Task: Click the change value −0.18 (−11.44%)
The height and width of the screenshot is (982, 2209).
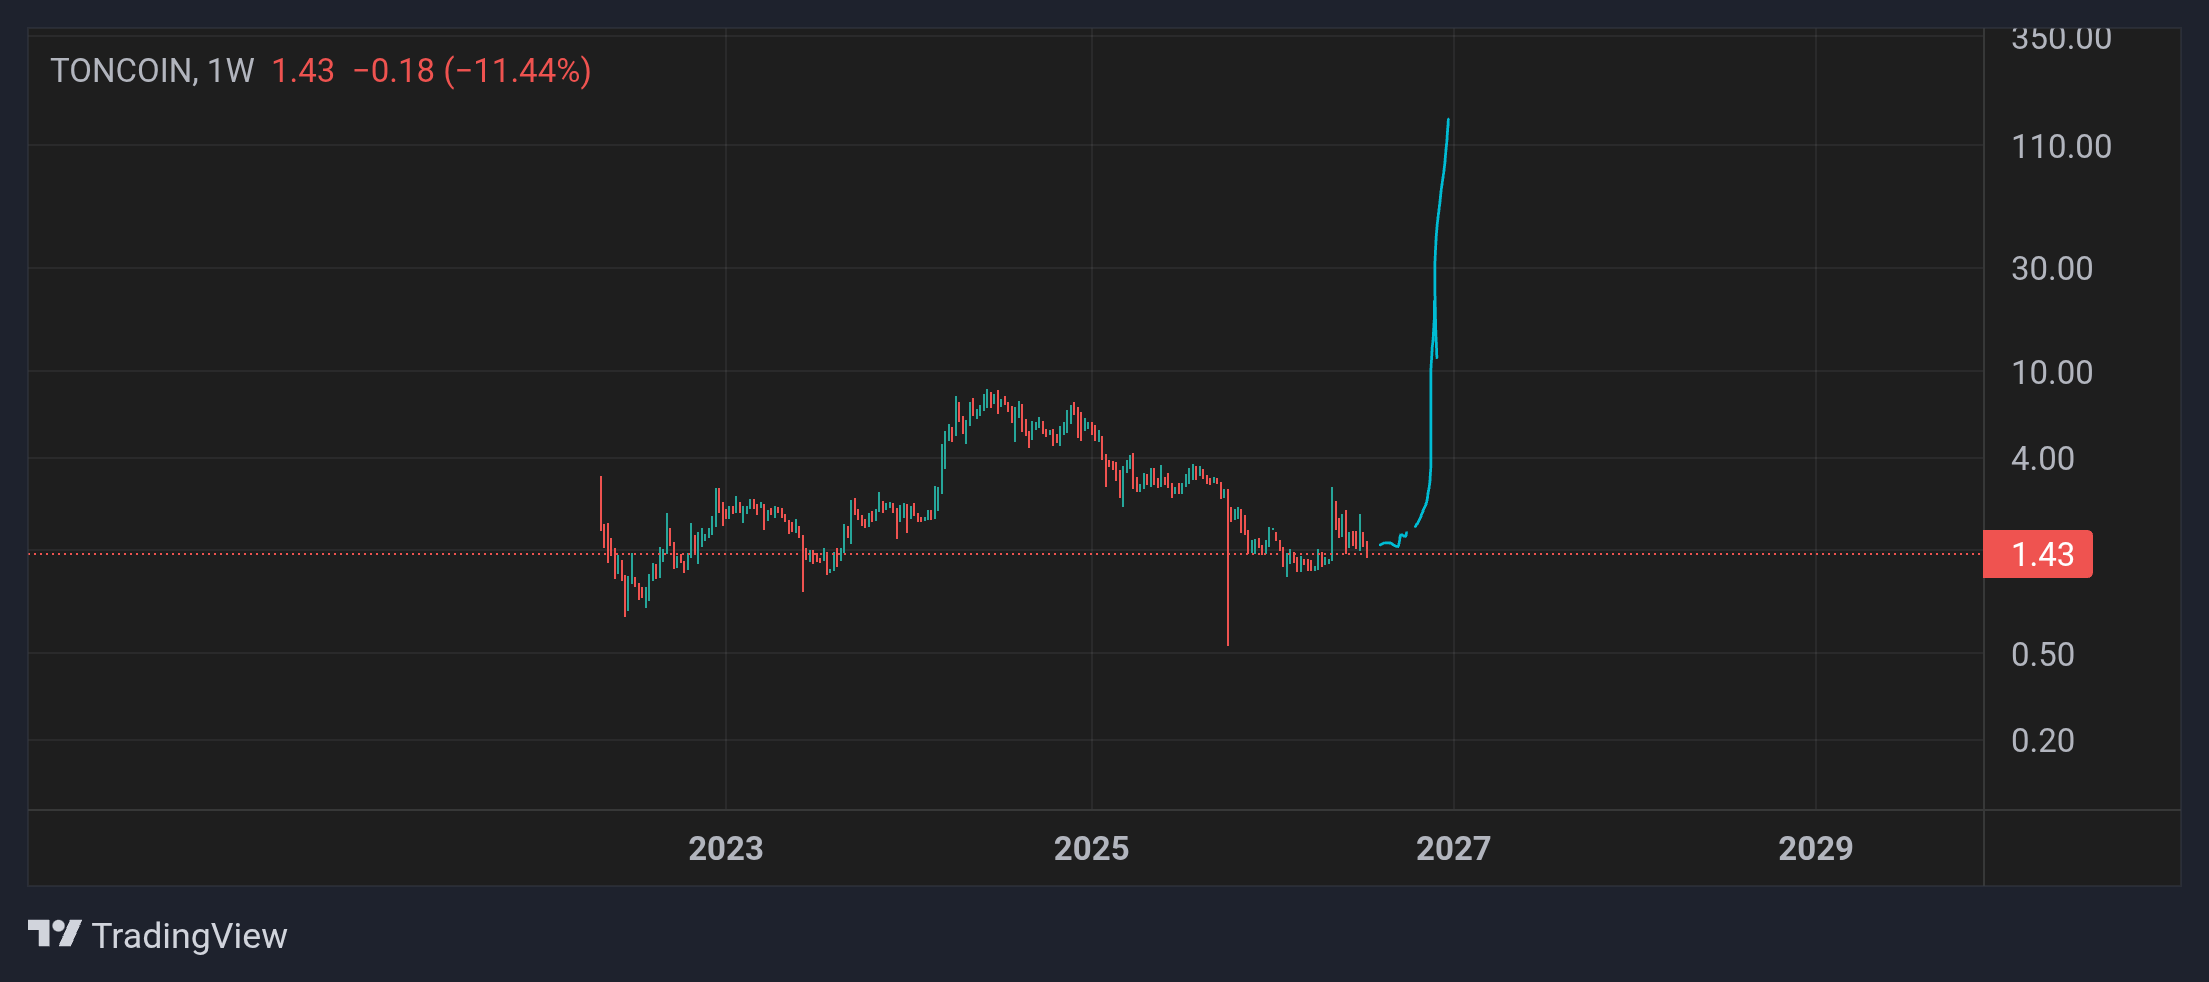Action: (472, 71)
